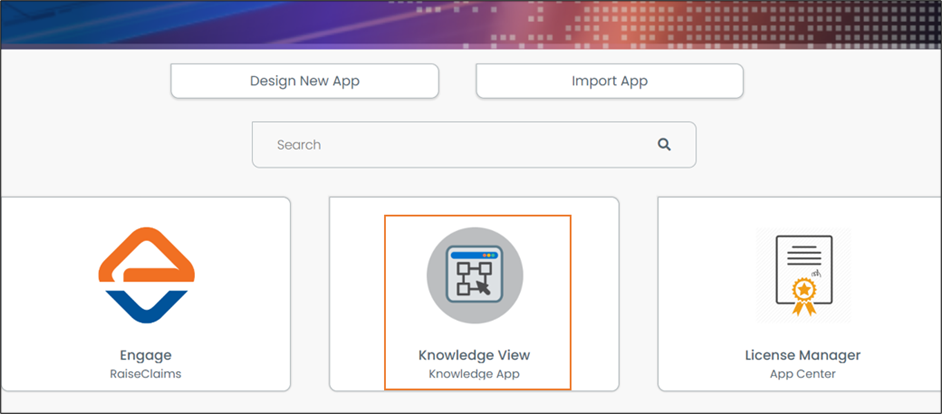Click the RaiseClaims subtitle under Engage

point(146,374)
